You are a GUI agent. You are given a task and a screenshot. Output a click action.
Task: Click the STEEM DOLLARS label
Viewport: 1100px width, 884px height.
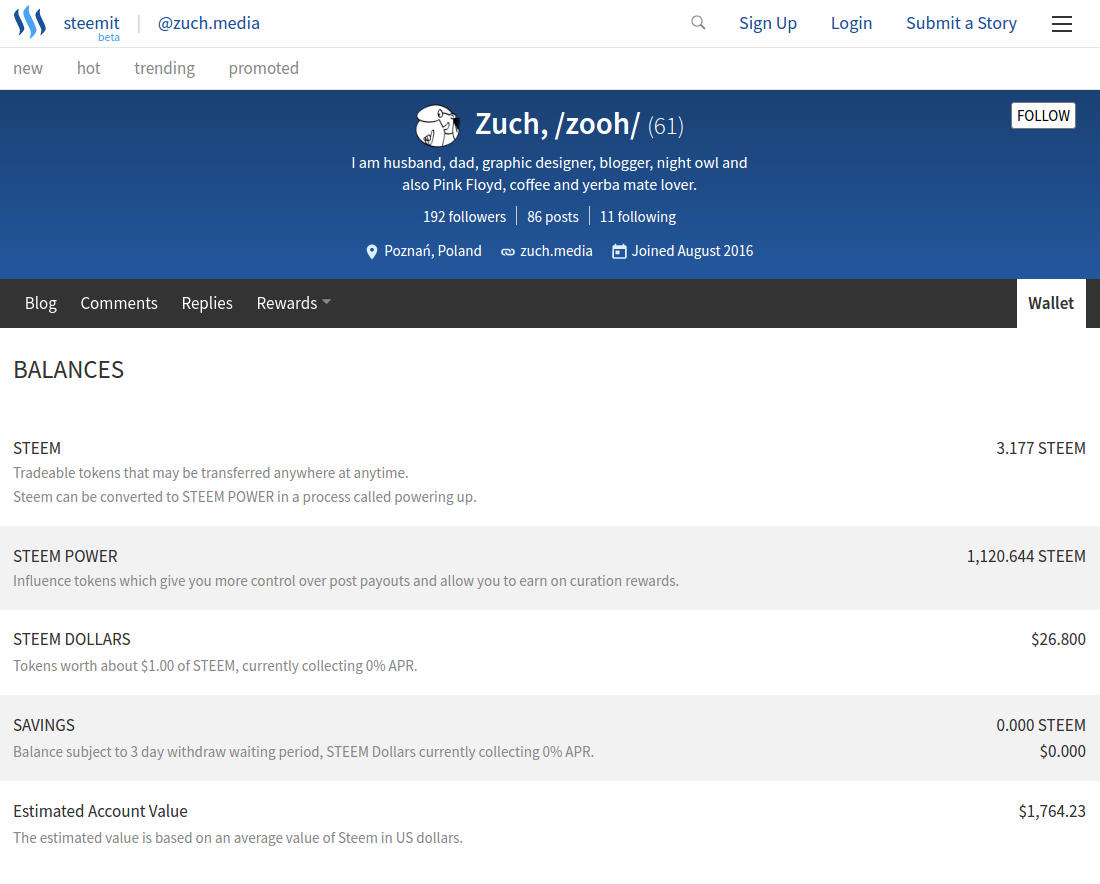(x=72, y=639)
